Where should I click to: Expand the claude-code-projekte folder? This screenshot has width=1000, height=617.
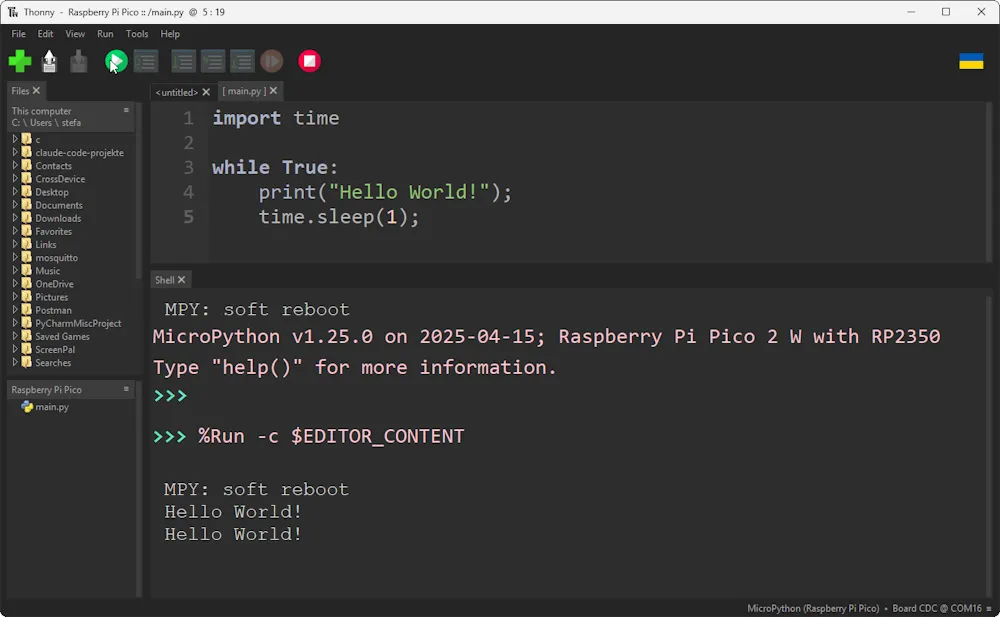point(15,152)
